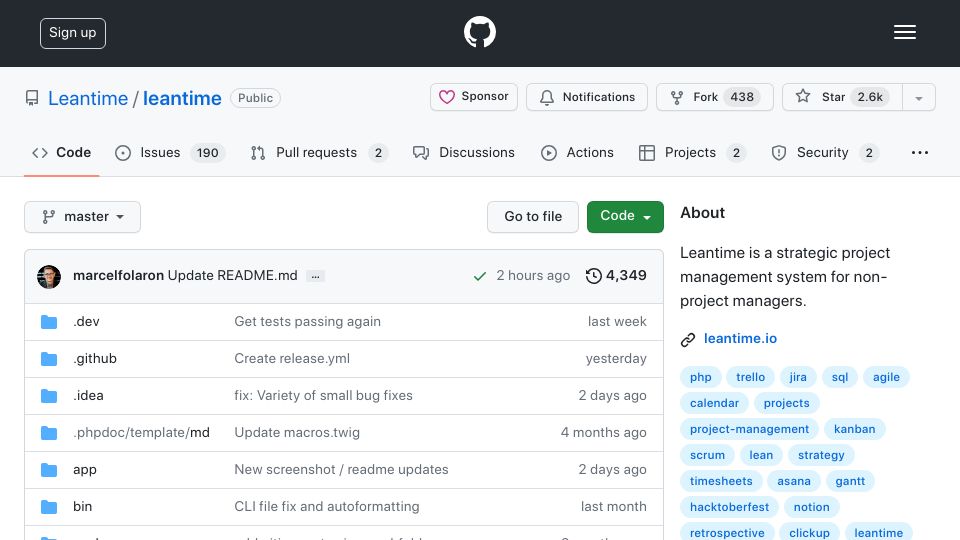Click the gantt topic tag
This screenshot has height=540, width=960.
(x=850, y=481)
